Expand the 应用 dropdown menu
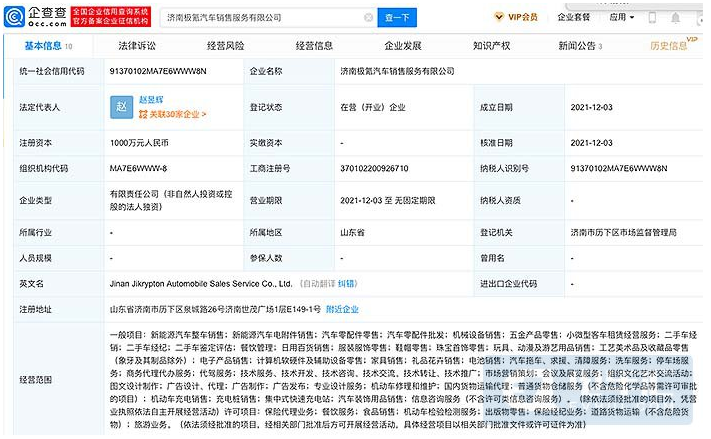The width and height of the screenshot is (711, 439). (x=621, y=17)
